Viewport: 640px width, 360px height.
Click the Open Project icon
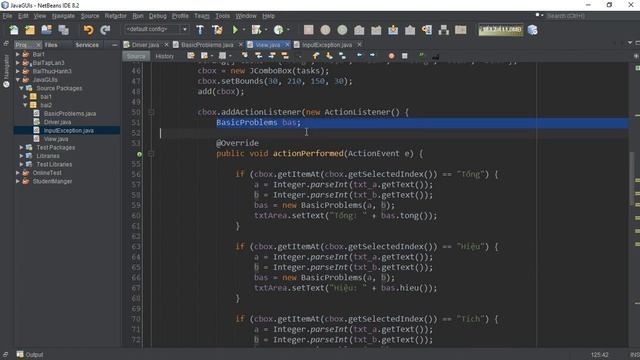(x=47, y=30)
